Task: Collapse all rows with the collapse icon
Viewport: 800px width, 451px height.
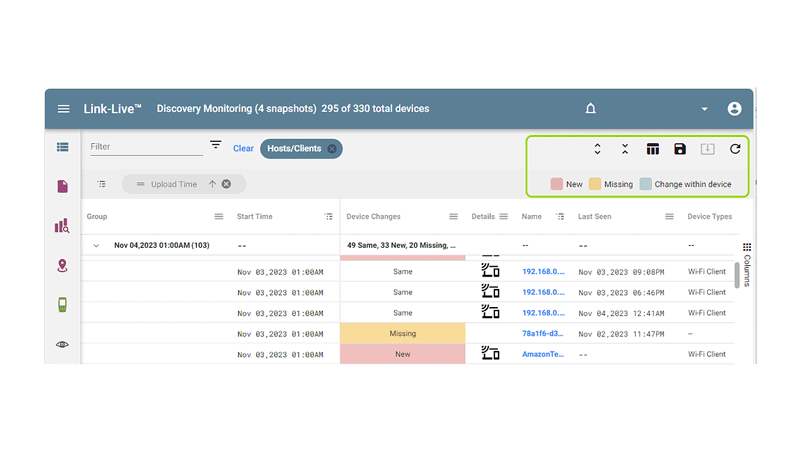Action: point(625,149)
